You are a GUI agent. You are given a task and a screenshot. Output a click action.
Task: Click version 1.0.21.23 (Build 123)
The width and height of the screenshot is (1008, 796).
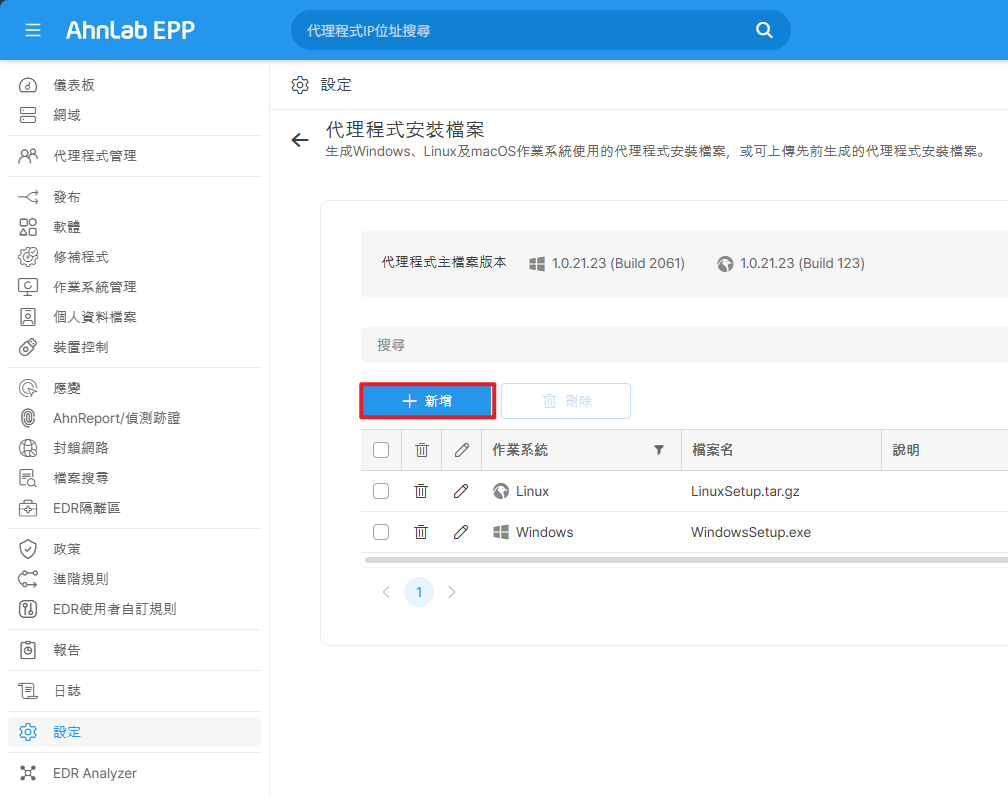click(x=802, y=264)
